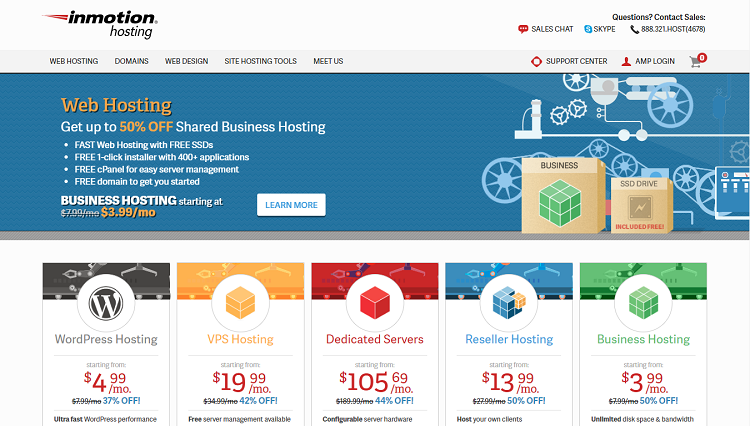The height and width of the screenshot is (426, 750).
Task: Click the AMP Login user icon
Action: pyautogui.click(x=626, y=61)
